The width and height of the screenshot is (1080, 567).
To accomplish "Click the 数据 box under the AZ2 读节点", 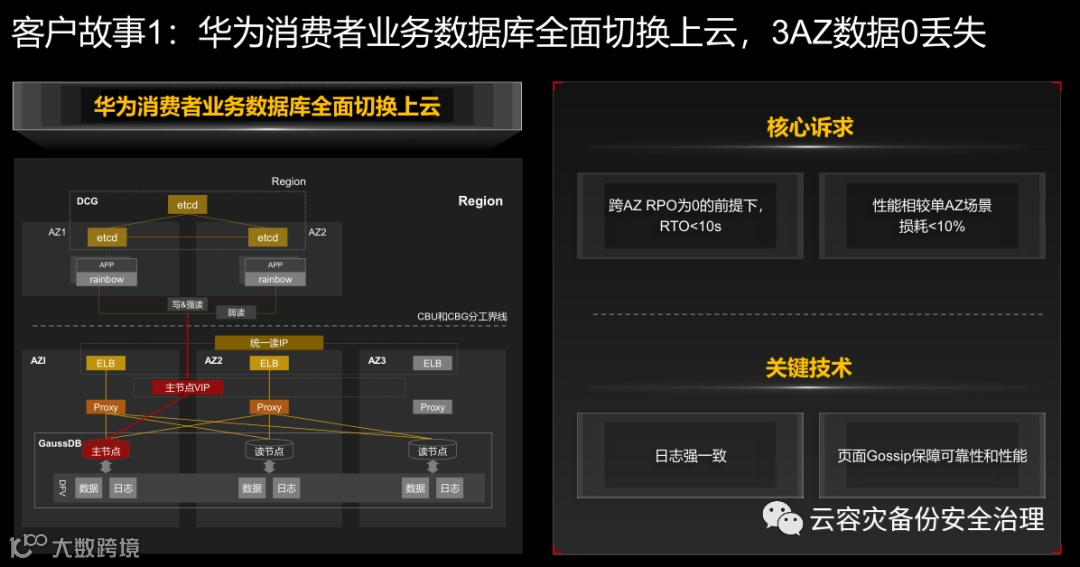I will point(252,488).
